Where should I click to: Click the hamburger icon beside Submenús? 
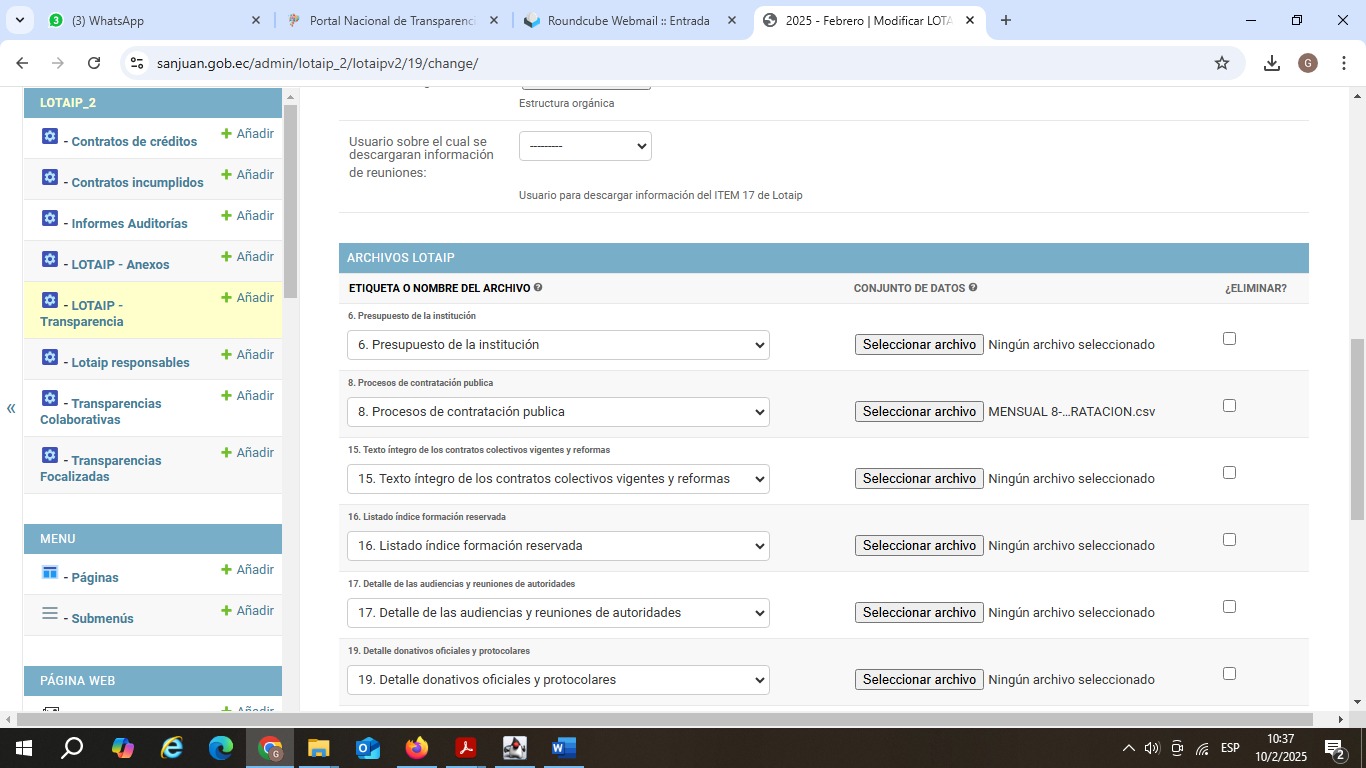(50, 613)
